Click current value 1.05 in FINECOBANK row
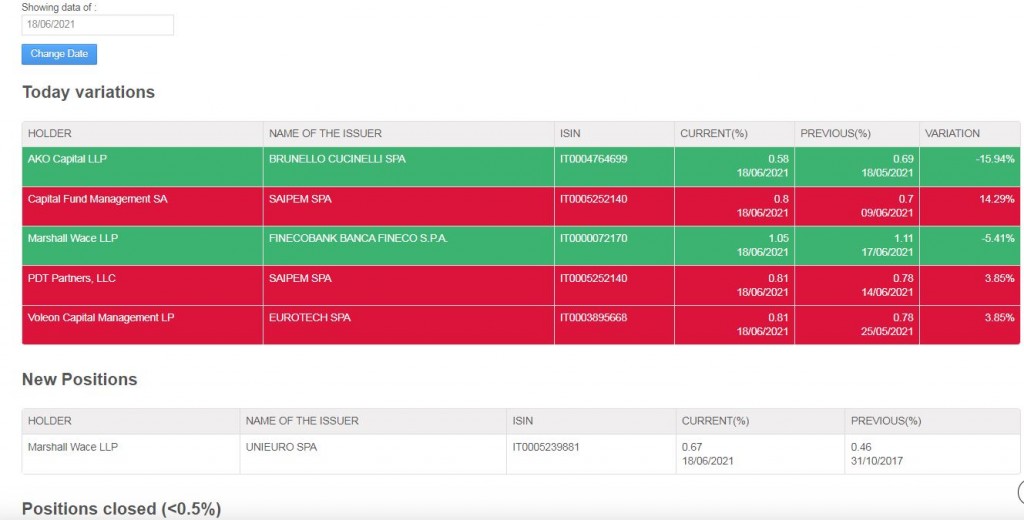 [x=778, y=238]
